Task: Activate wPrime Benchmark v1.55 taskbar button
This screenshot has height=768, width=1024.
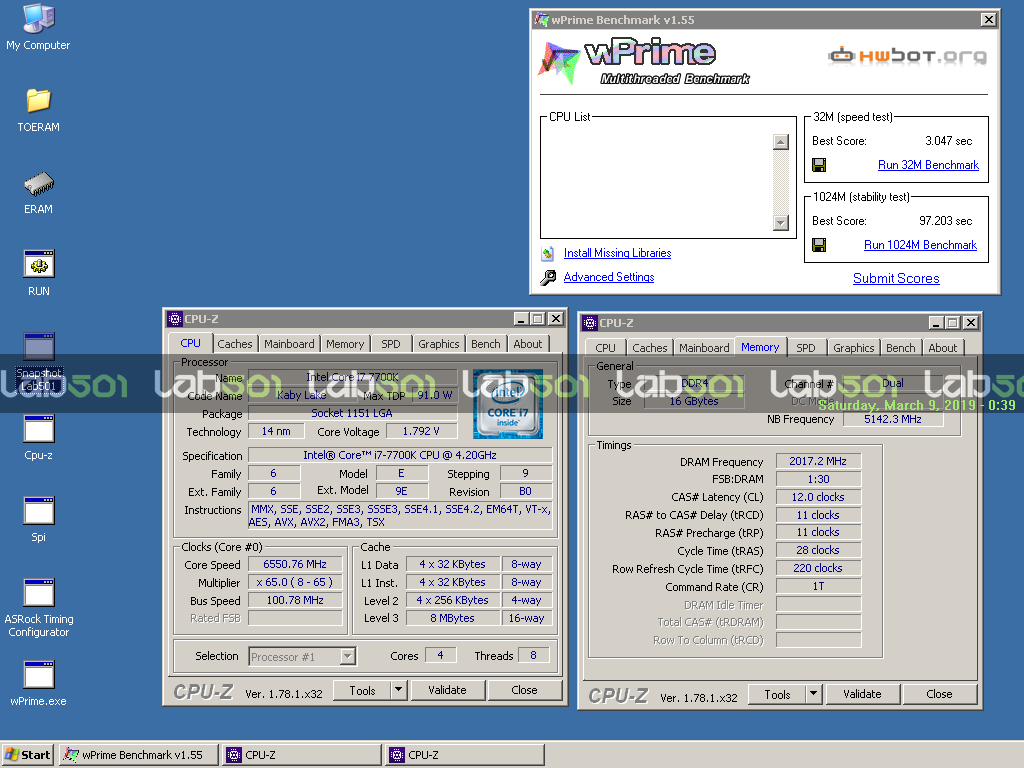Action: [x=138, y=755]
